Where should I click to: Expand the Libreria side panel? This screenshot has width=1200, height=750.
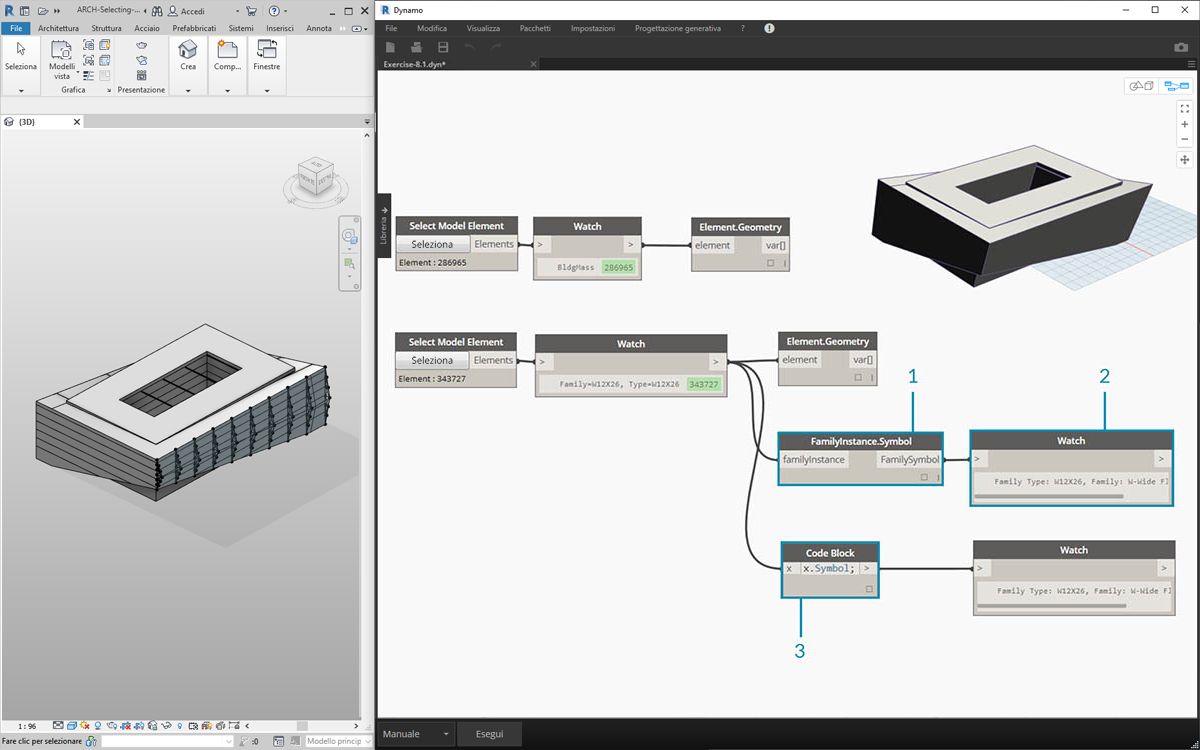[x=384, y=225]
